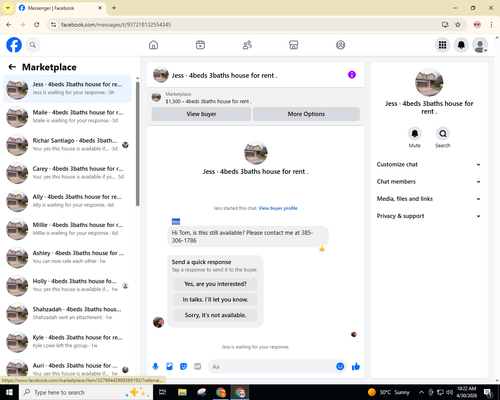Click the Marketplace listing $1,300 banner
The height and width of the screenshot is (400, 500).
tap(256, 98)
